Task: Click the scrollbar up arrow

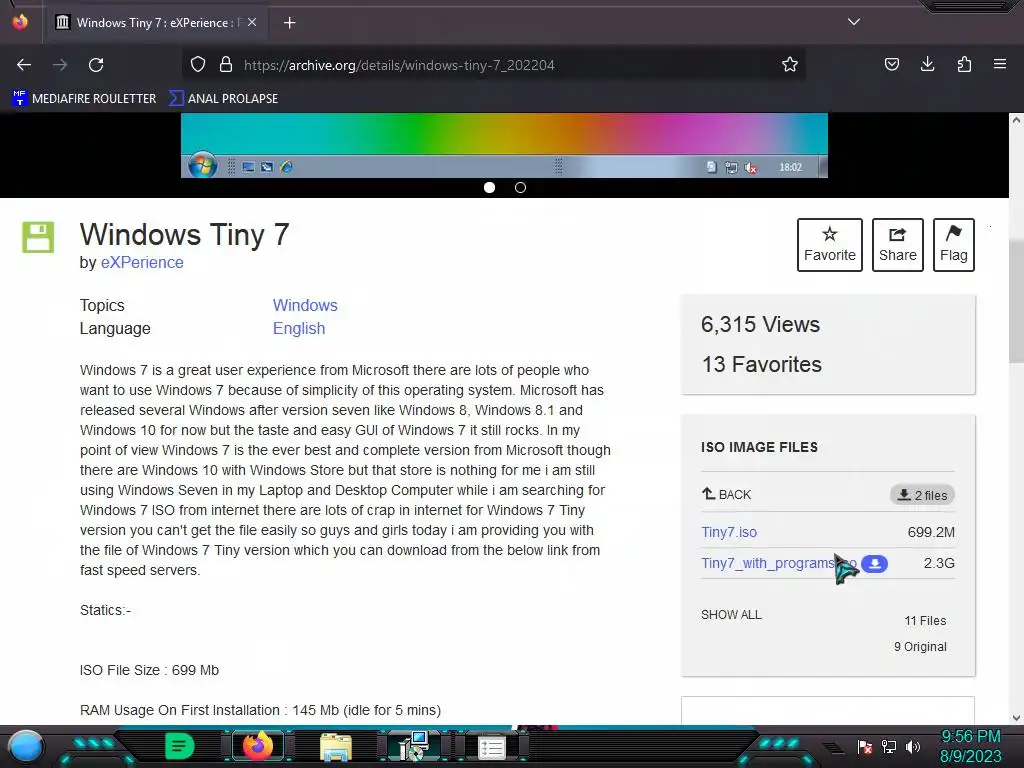Action: [1016, 120]
